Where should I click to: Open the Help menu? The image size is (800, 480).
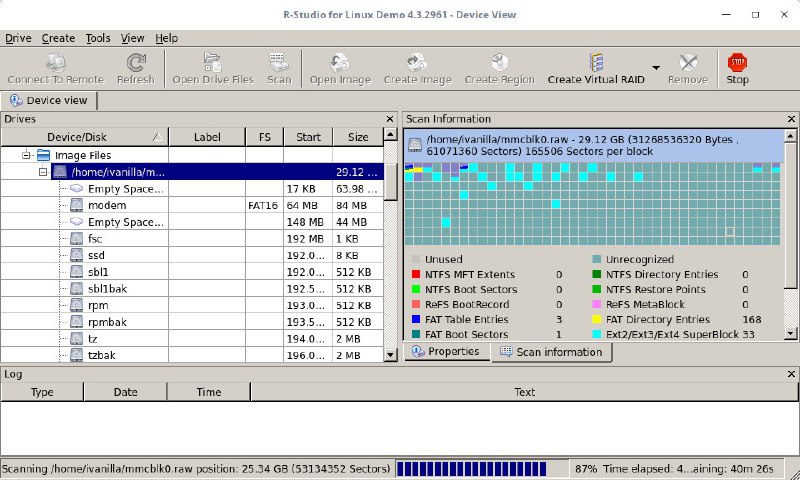click(166, 38)
